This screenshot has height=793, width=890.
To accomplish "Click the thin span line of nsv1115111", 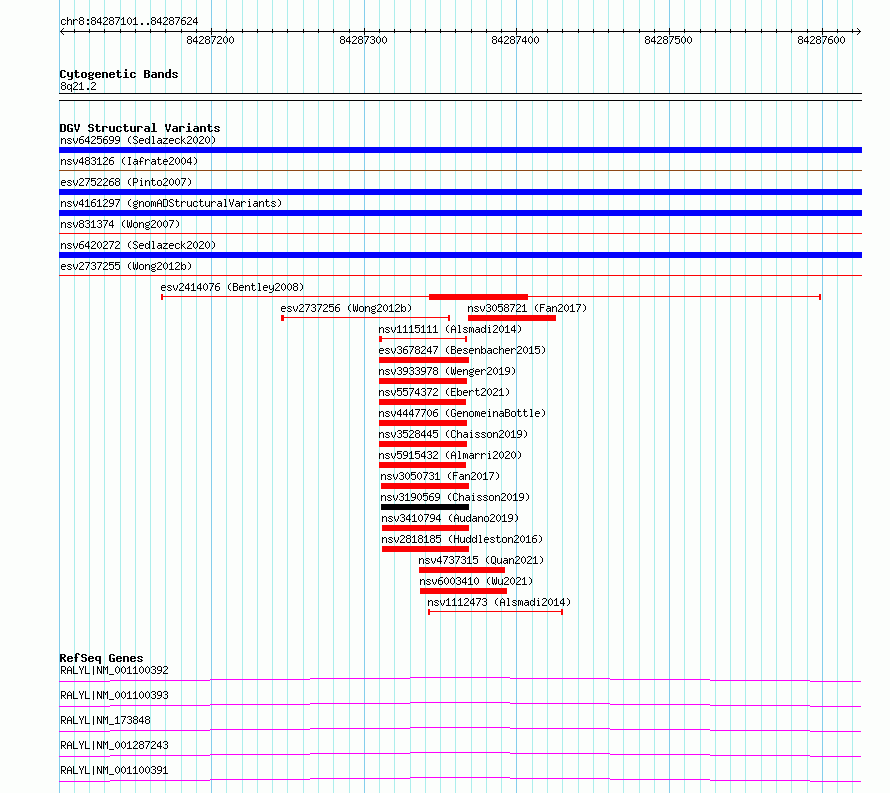I will (423, 339).
